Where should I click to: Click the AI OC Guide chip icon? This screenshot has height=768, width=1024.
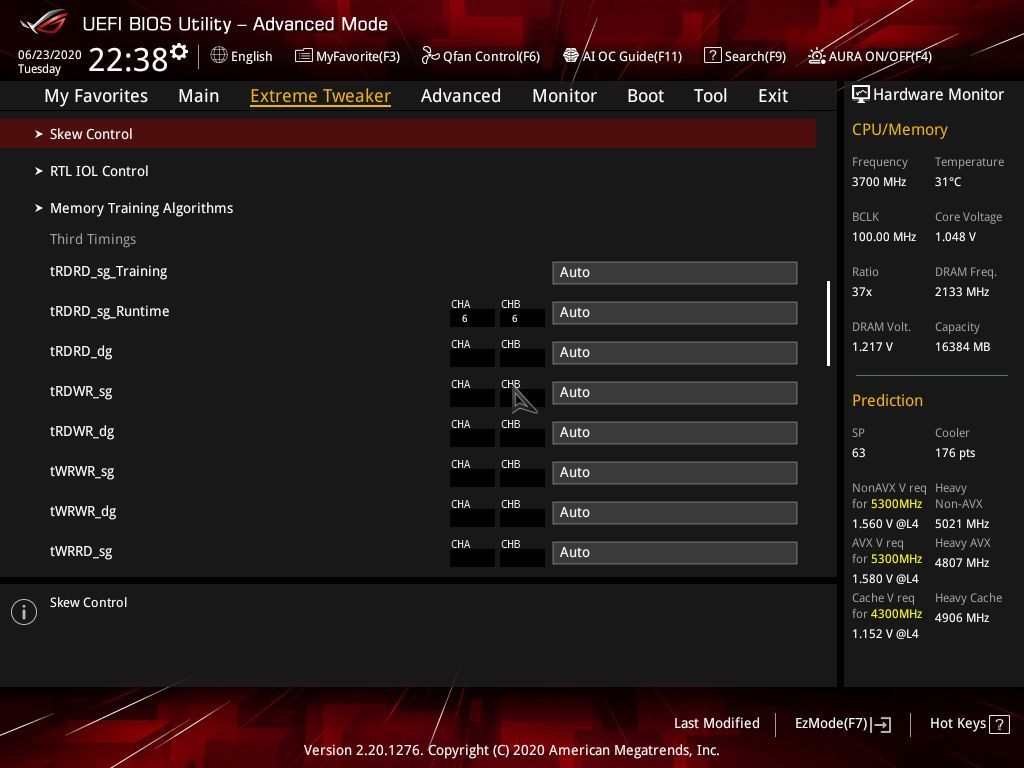click(571, 56)
